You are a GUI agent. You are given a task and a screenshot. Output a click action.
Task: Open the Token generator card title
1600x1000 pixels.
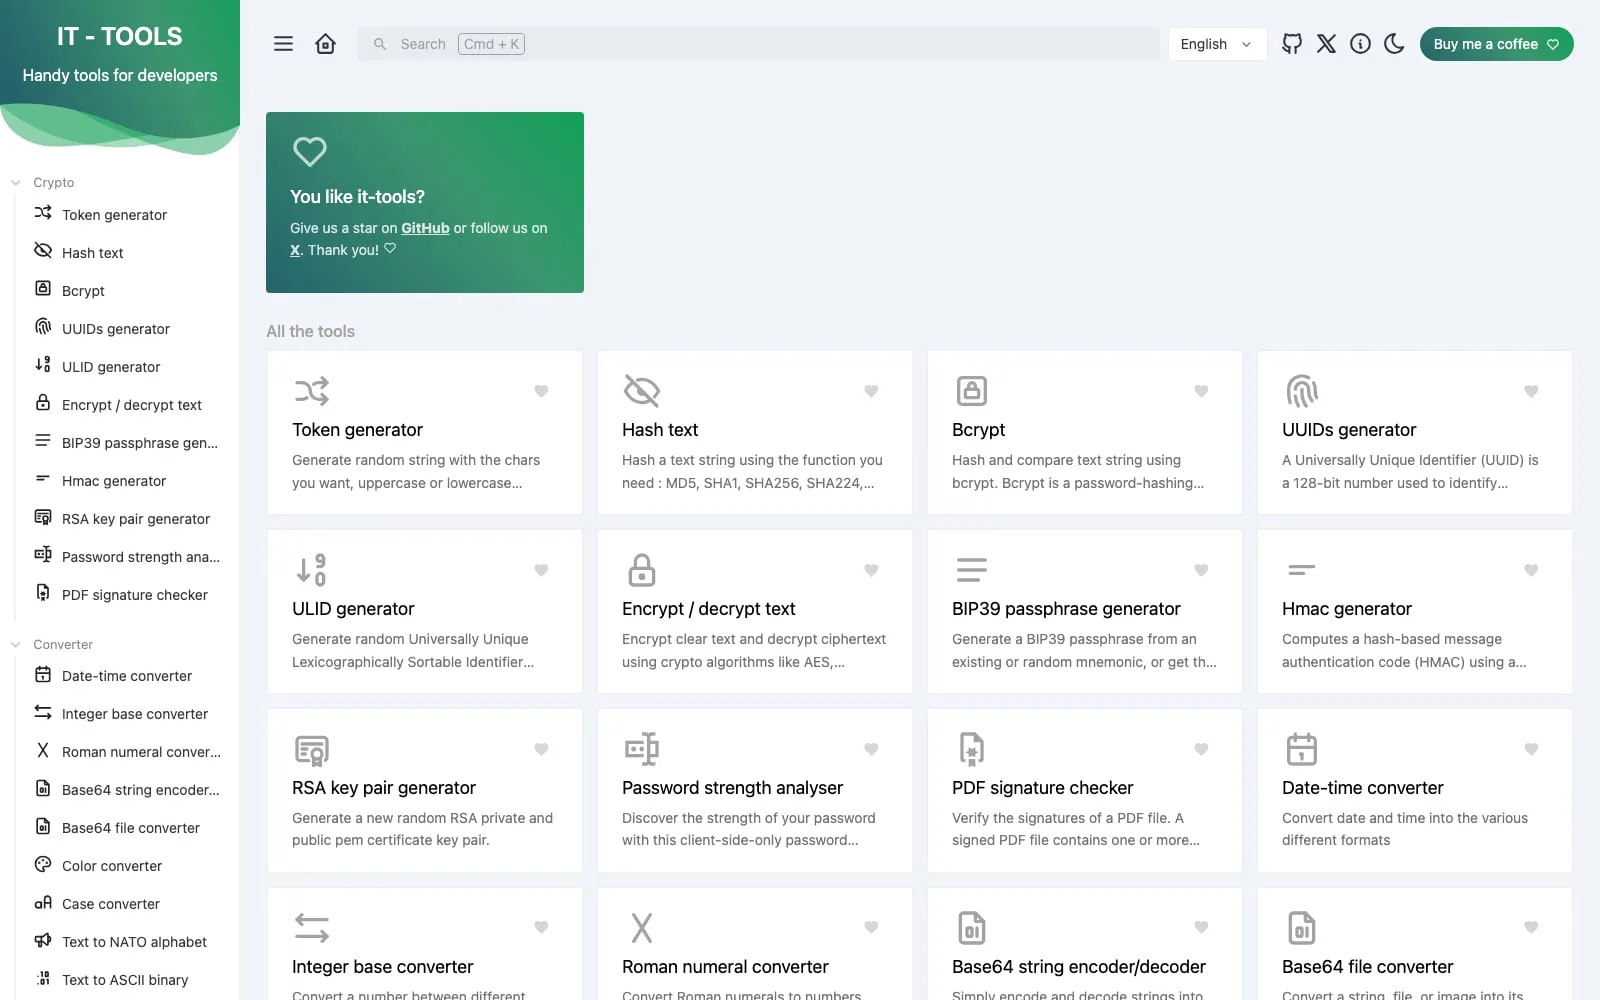point(357,430)
